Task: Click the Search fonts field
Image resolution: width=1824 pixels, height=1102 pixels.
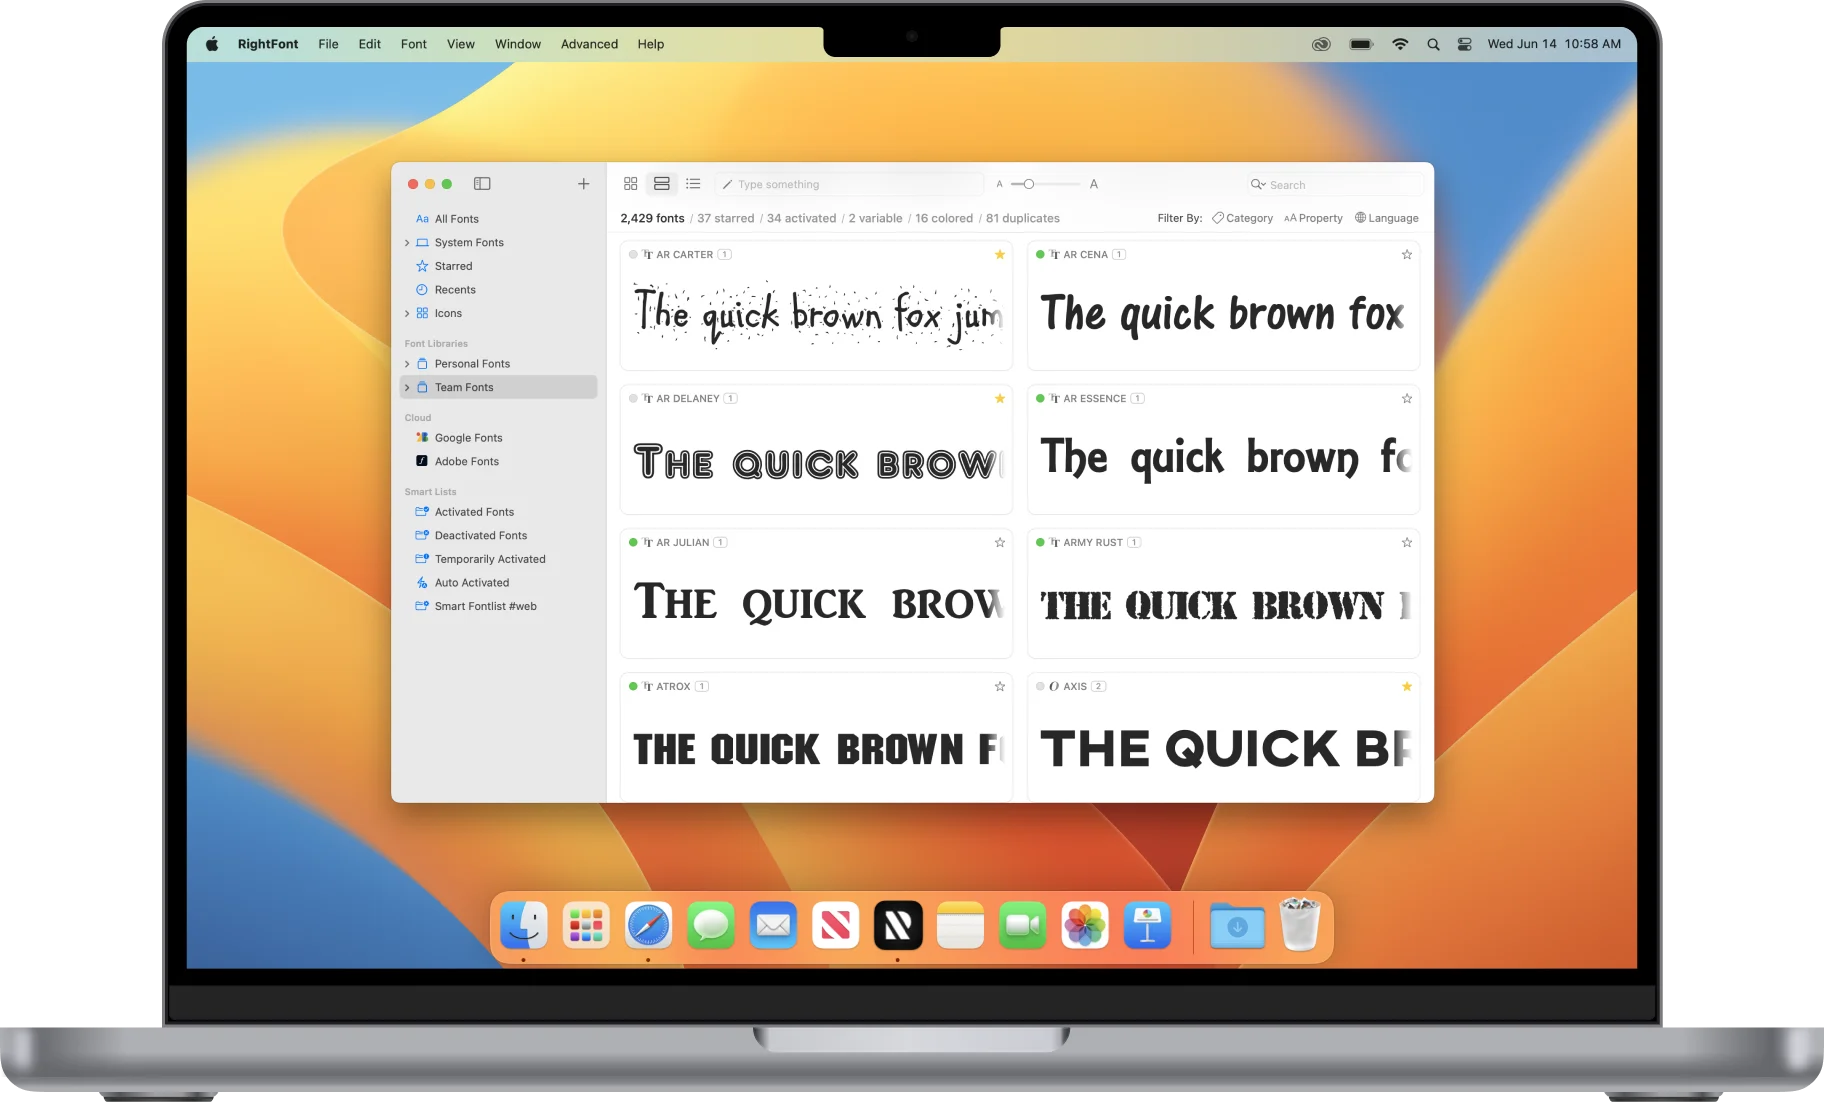Action: click(1334, 184)
